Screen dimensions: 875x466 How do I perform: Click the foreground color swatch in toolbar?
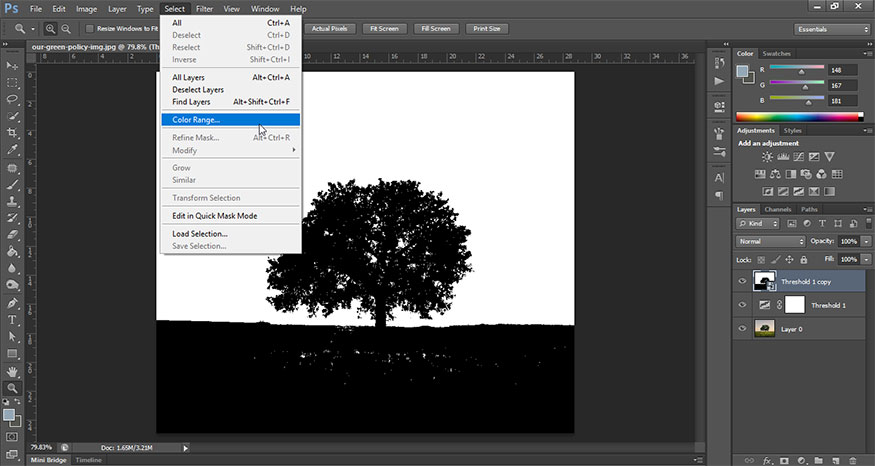tap(9, 414)
